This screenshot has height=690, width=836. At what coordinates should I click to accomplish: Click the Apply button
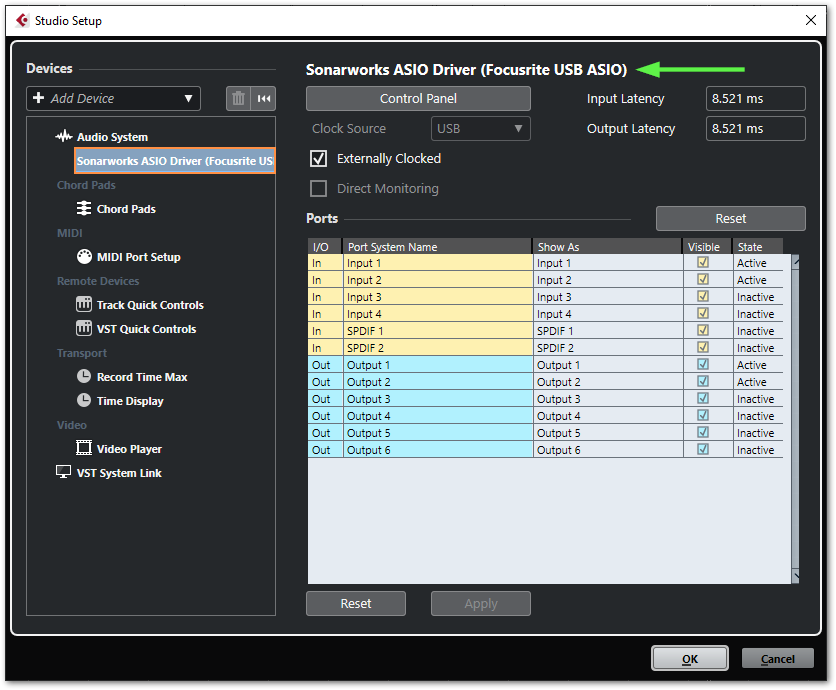(480, 604)
